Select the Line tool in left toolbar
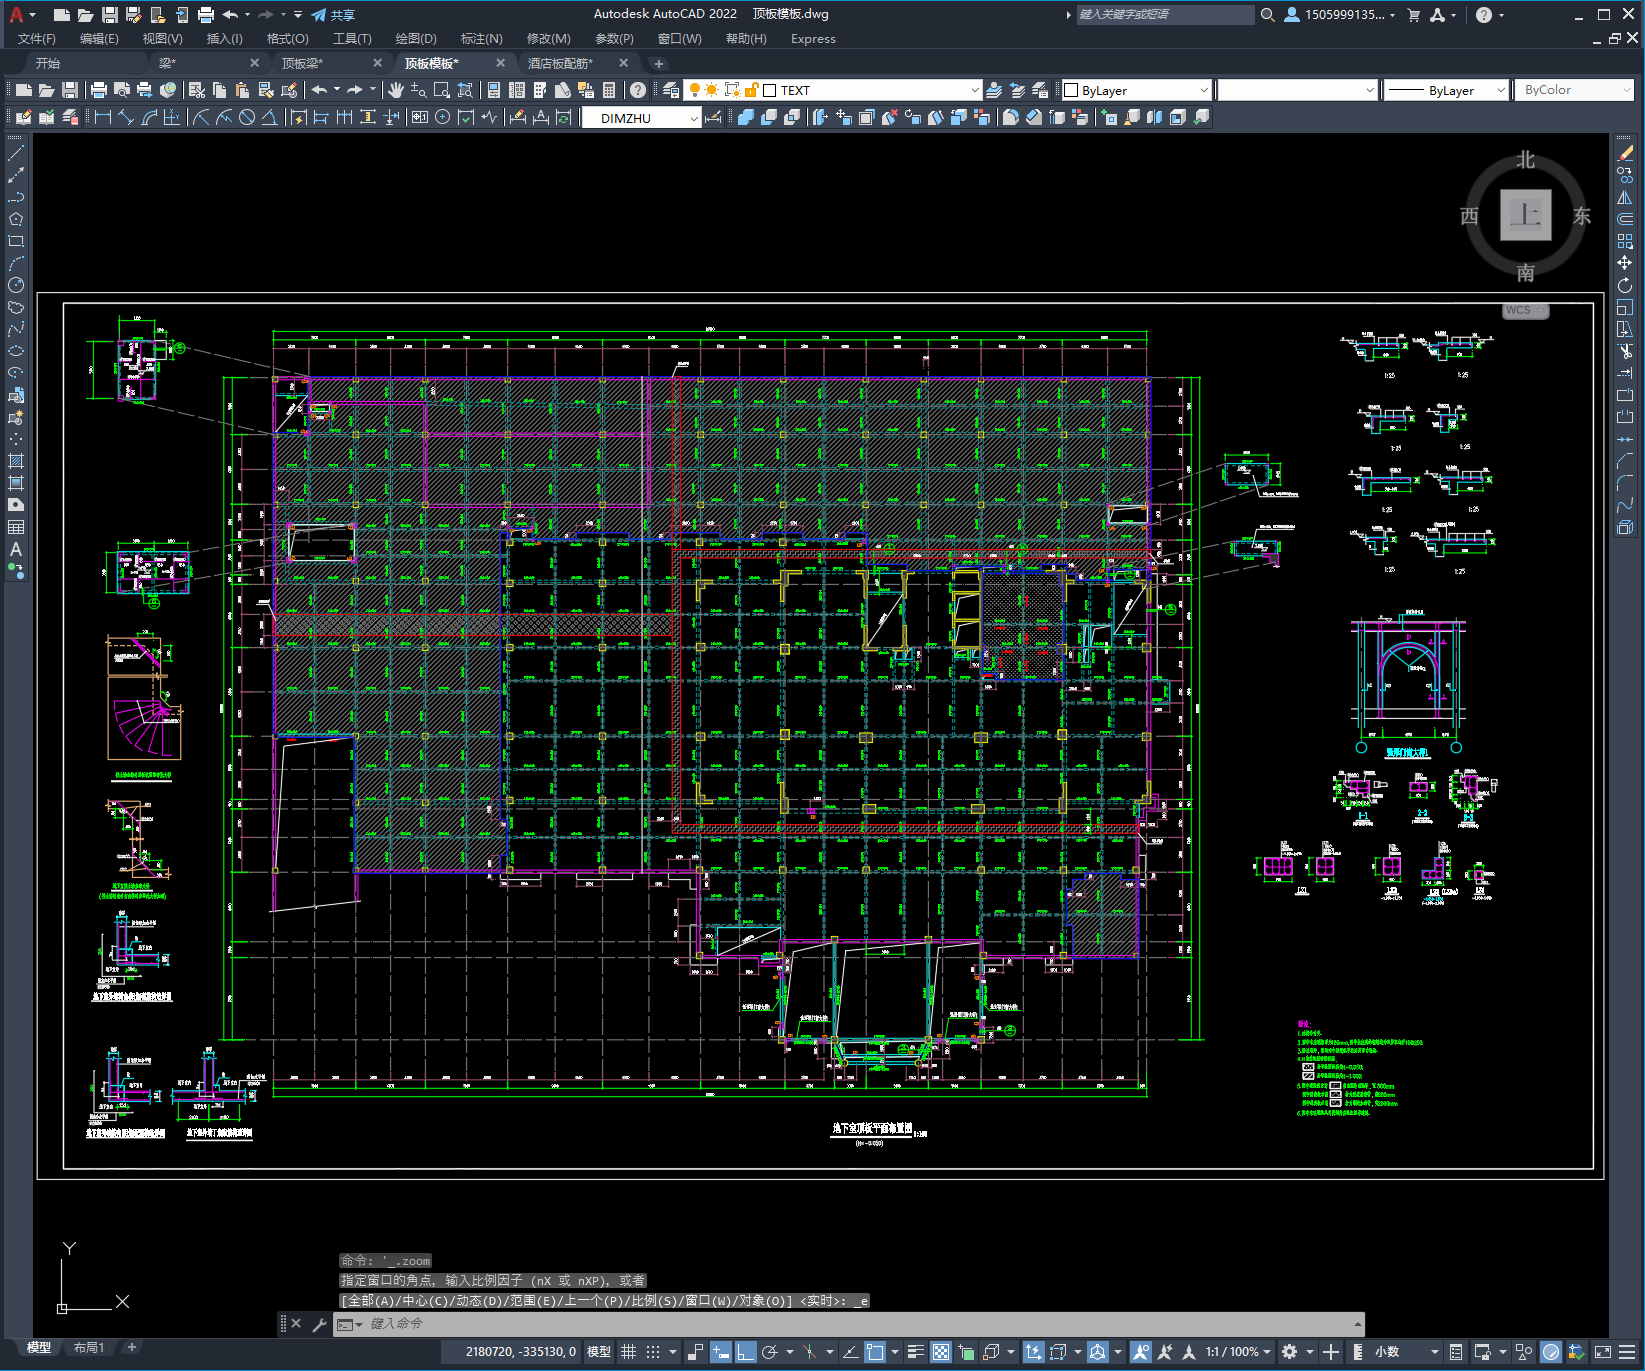The height and width of the screenshot is (1371, 1645). 16,153
